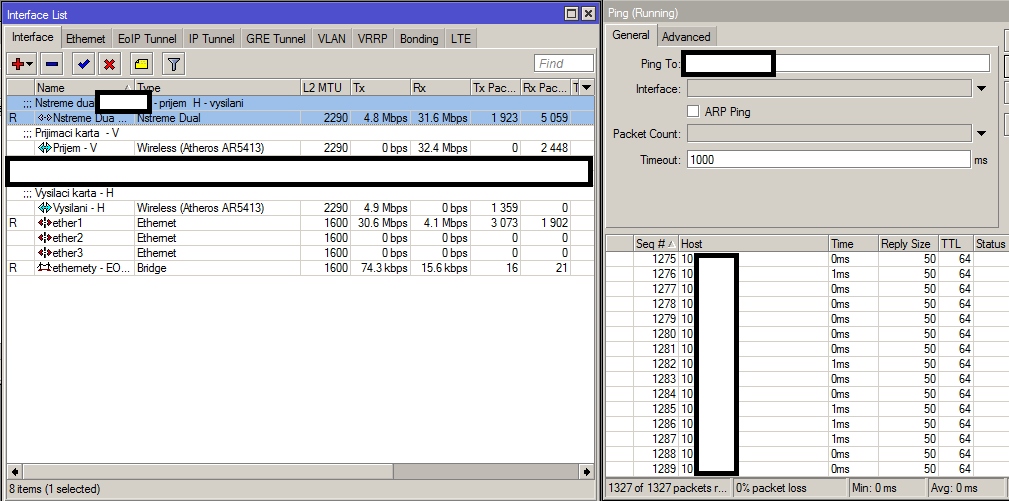This screenshot has width=1009, height=501.
Task: Click the blue minus Remove button
Action: click(x=52, y=64)
